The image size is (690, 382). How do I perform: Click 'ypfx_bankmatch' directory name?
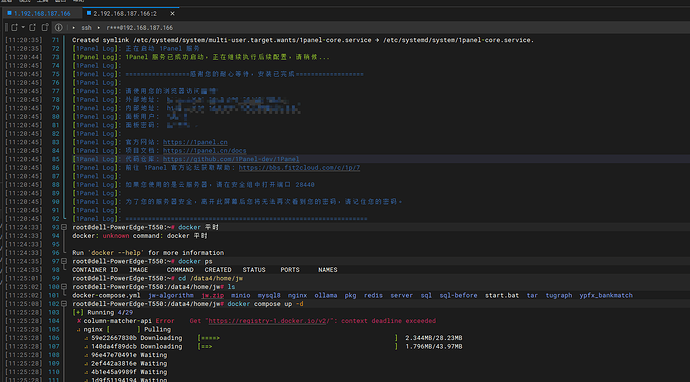(x=606, y=295)
